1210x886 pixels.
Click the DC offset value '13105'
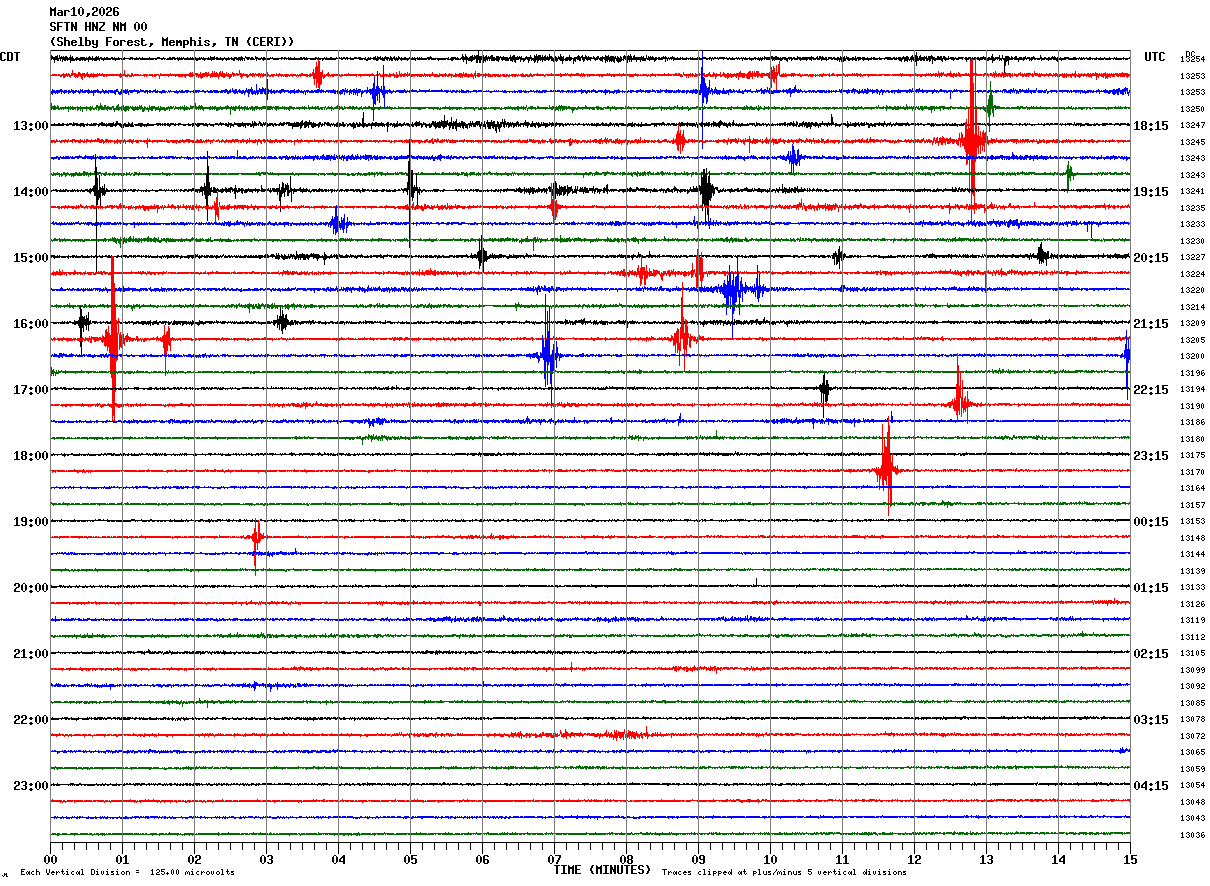[1192, 654]
